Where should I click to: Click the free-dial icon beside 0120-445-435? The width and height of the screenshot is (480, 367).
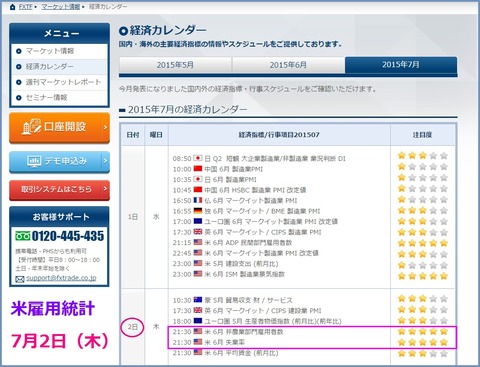pos(22,236)
